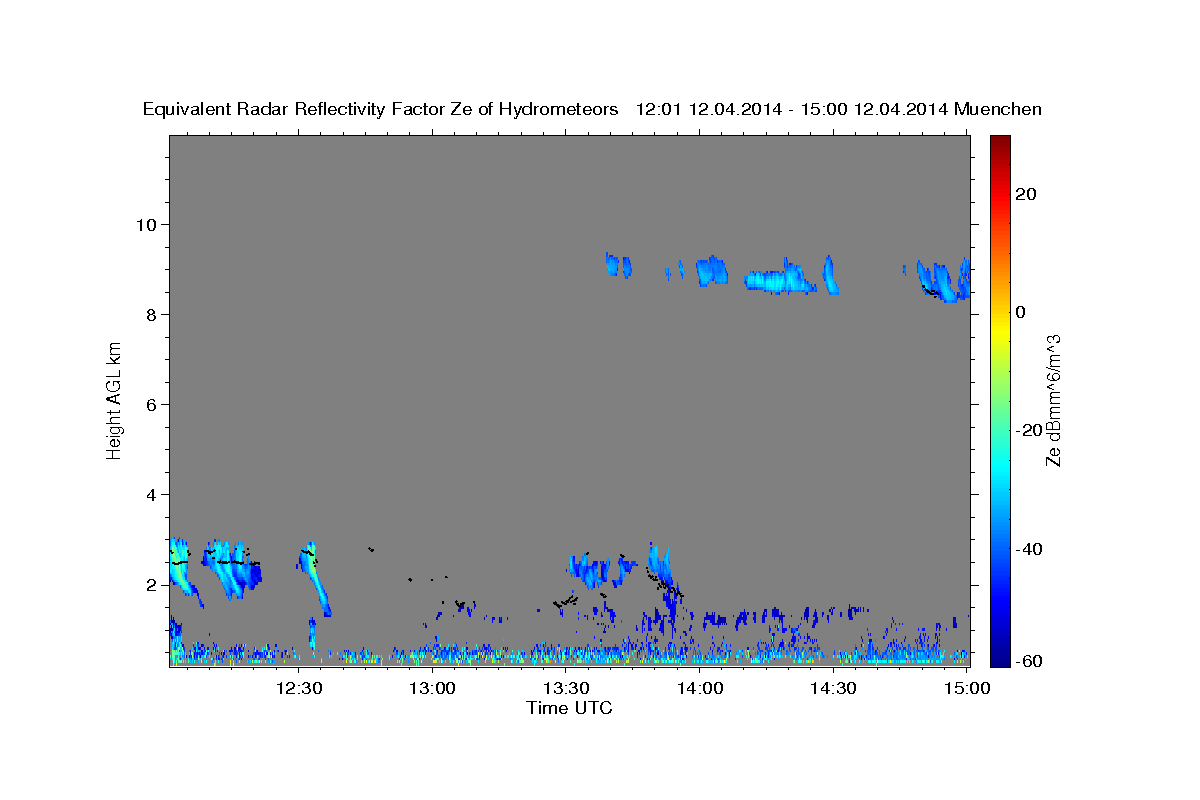Click the height tick label 6
Image resolution: width=1200 pixels, height=800 pixels.
pos(152,404)
